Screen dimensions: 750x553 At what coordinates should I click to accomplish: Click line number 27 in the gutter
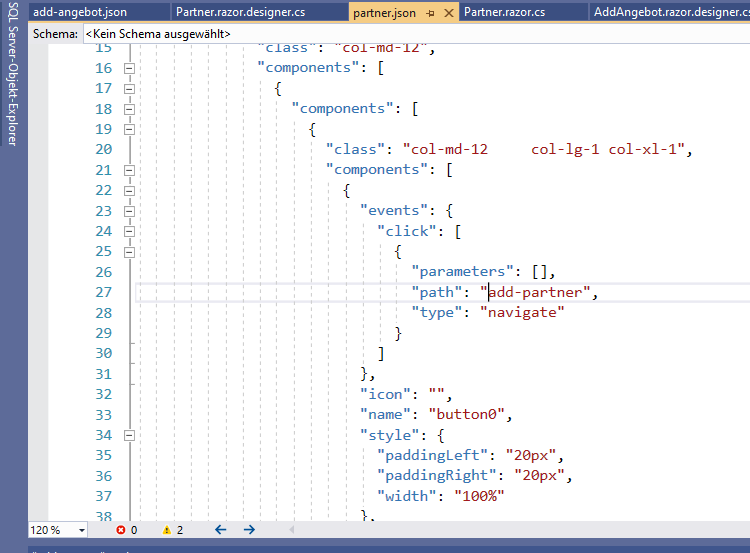tap(103, 292)
